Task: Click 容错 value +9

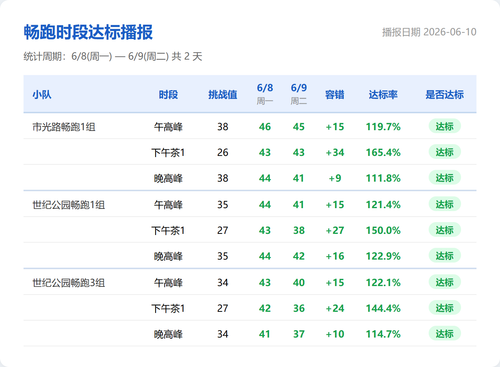Action: point(335,178)
